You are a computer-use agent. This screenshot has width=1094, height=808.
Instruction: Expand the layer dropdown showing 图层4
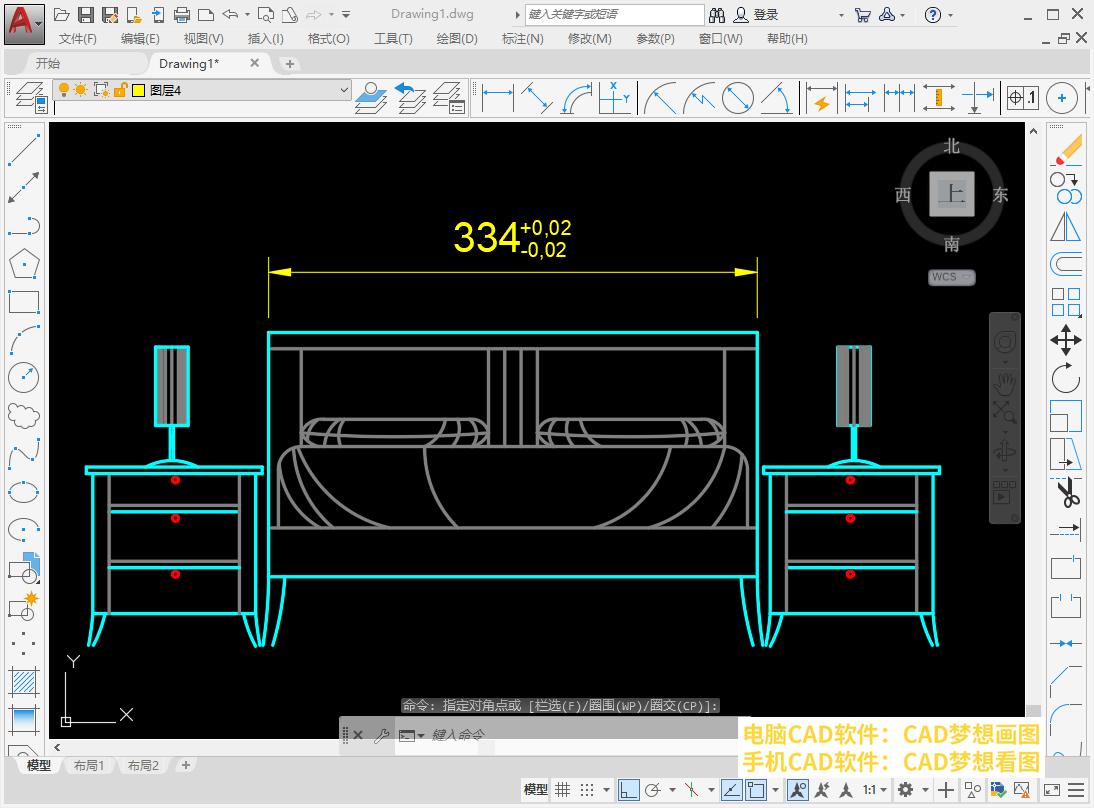[344, 90]
